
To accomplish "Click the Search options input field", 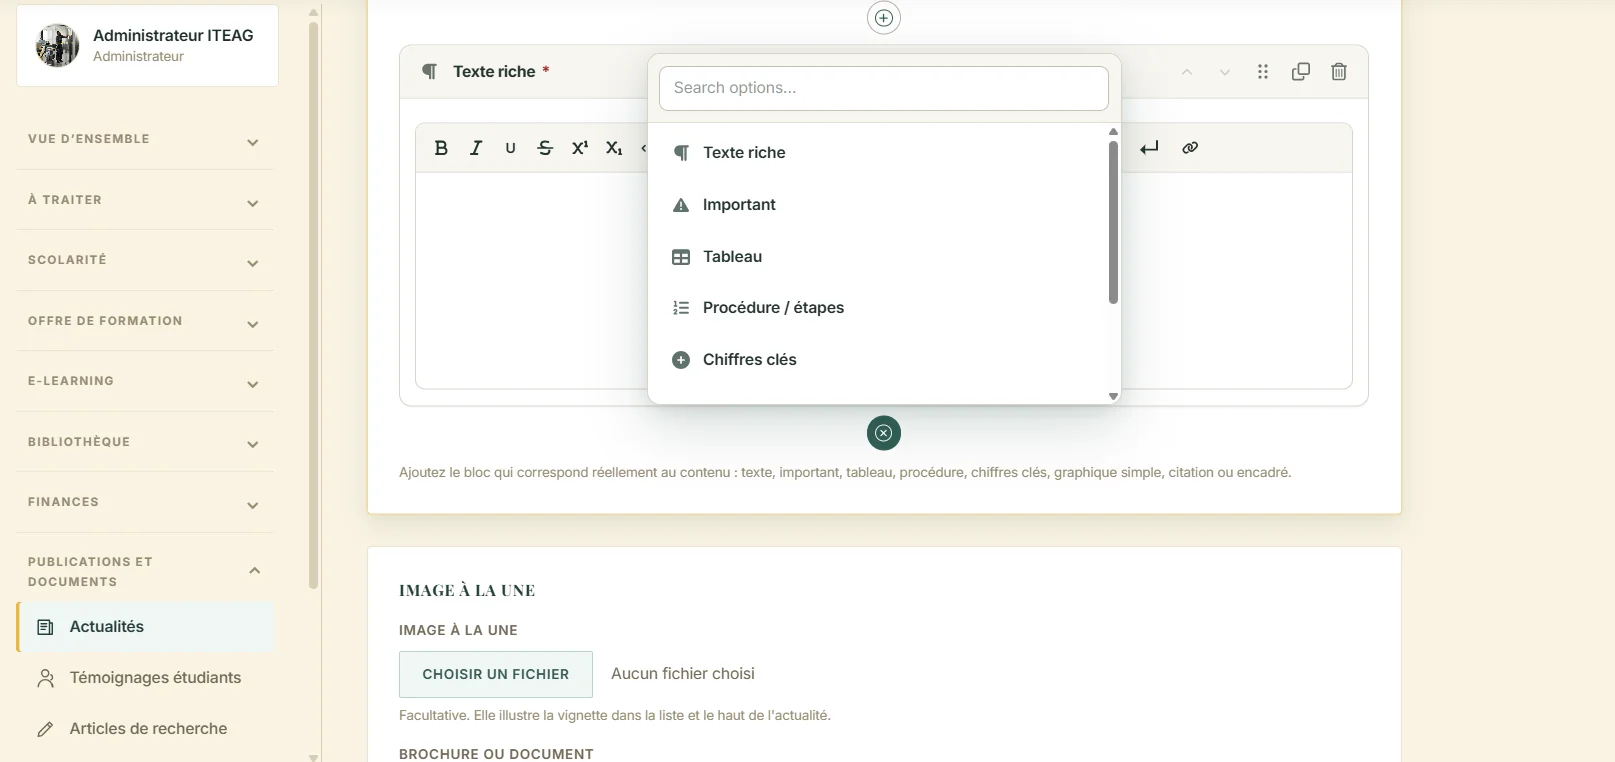I will [884, 88].
